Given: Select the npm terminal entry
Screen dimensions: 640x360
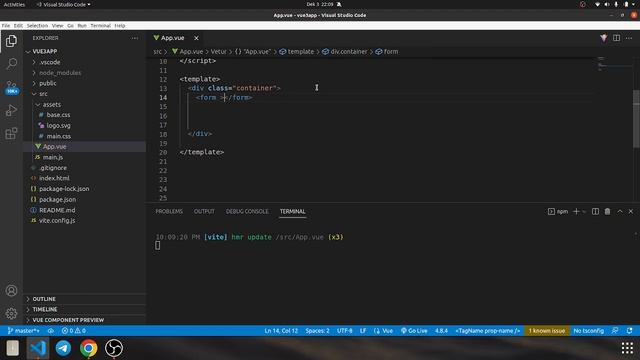Looking at the screenshot, I should (558, 211).
